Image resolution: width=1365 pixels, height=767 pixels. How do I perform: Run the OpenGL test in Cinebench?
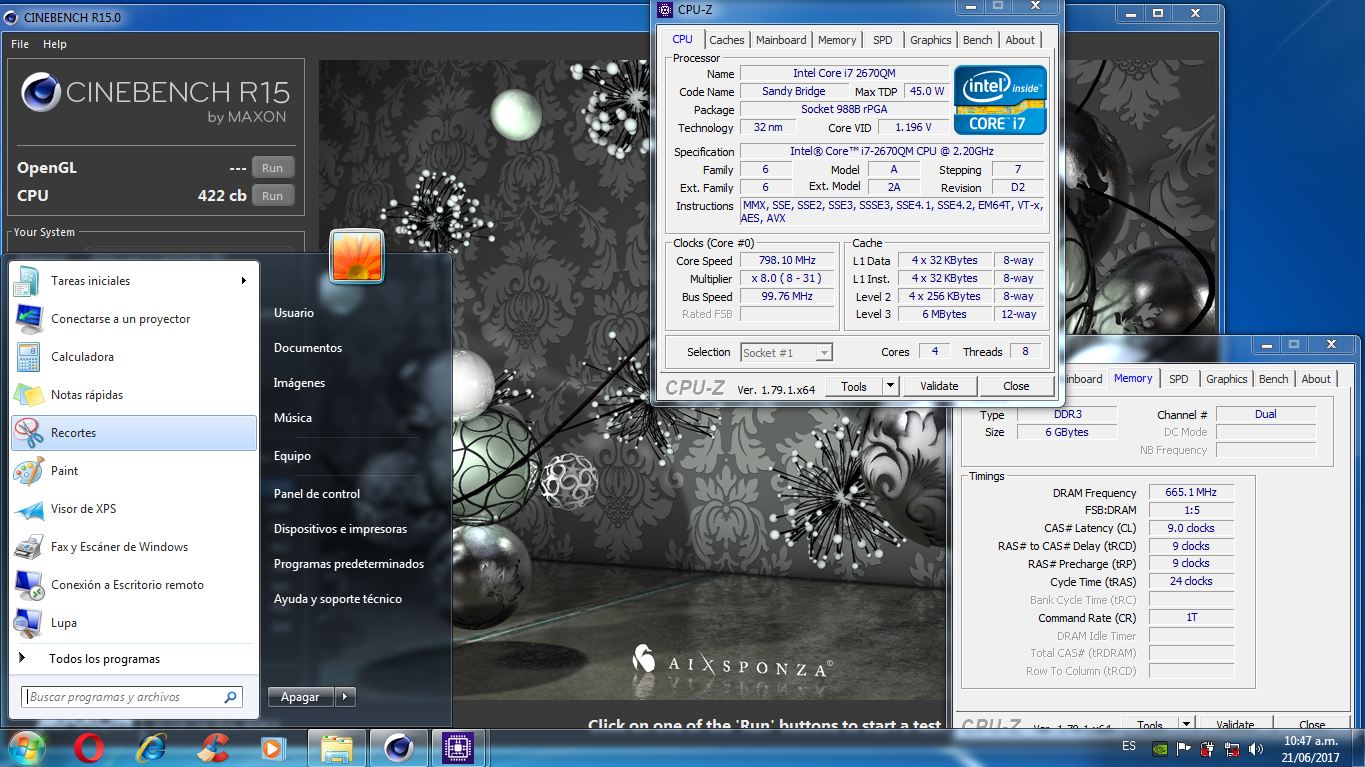pyautogui.click(x=272, y=168)
